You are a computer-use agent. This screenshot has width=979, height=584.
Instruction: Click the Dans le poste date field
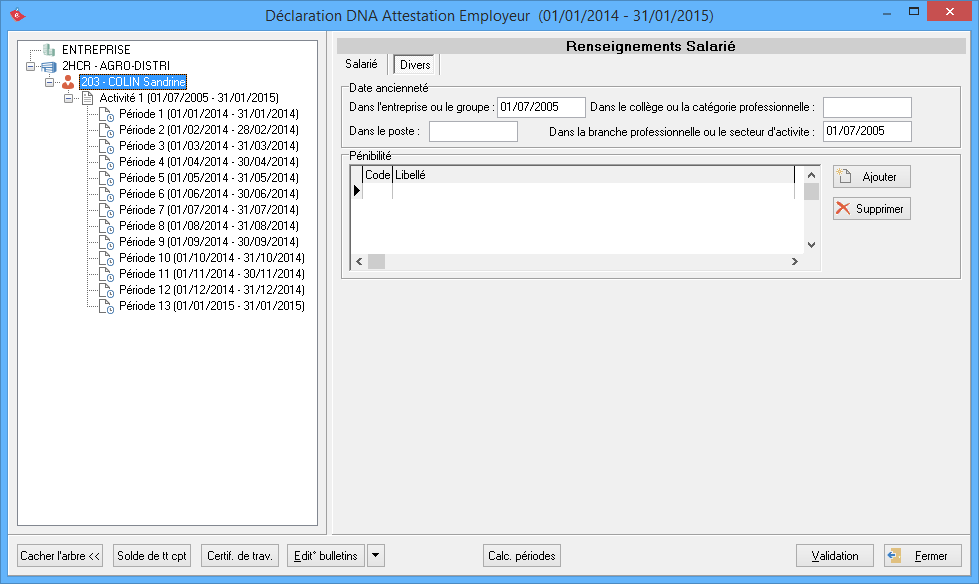pyautogui.click(x=473, y=131)
